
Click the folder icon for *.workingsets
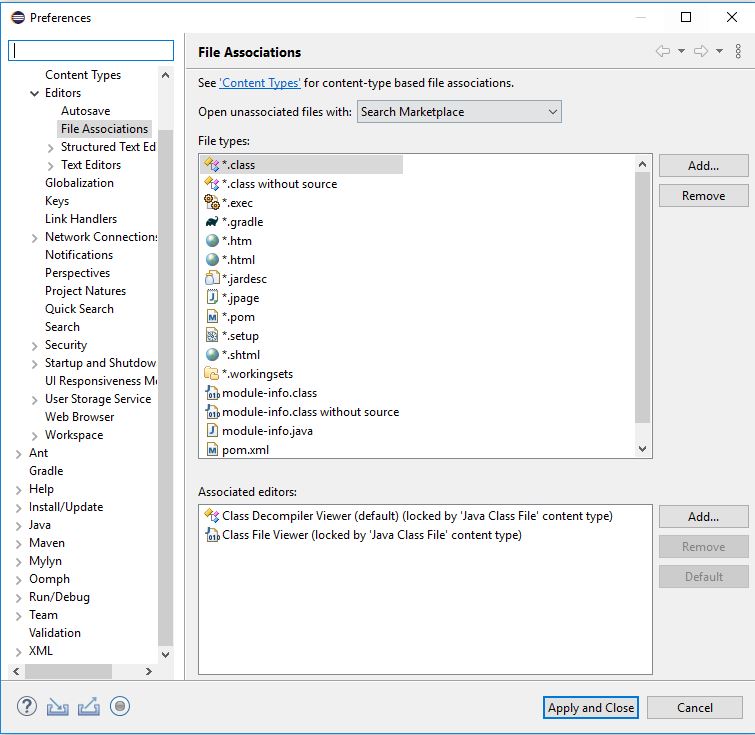[x=212, y=373]
